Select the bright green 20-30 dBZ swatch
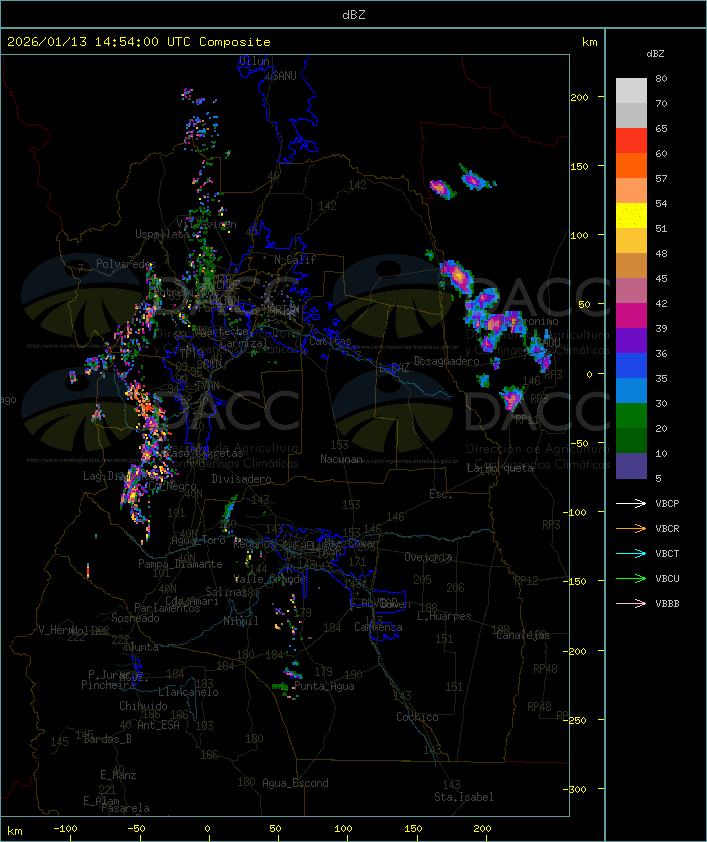 coord(631,416)
